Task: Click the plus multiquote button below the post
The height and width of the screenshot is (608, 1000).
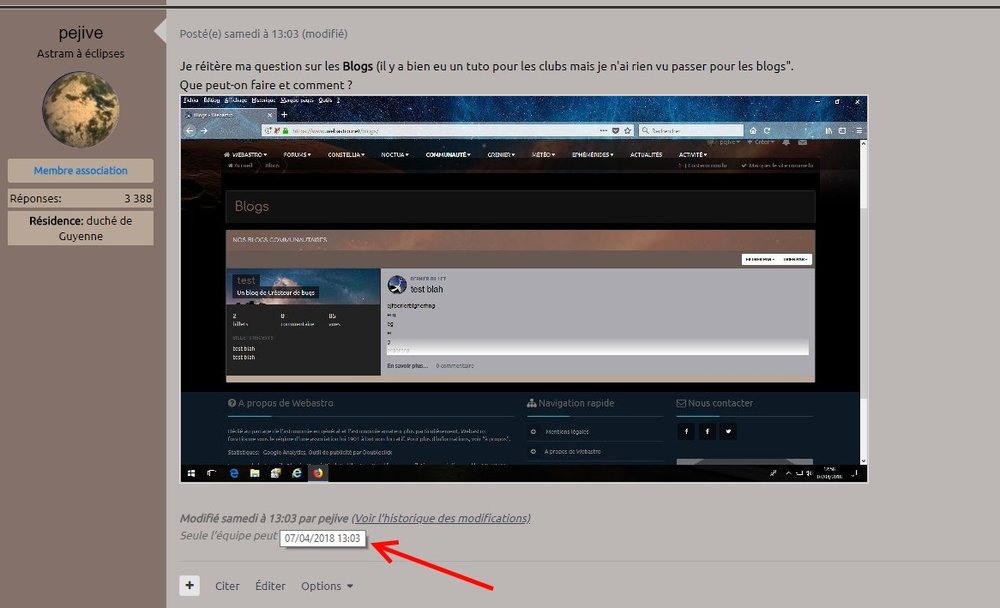Action: coord(189,586)
